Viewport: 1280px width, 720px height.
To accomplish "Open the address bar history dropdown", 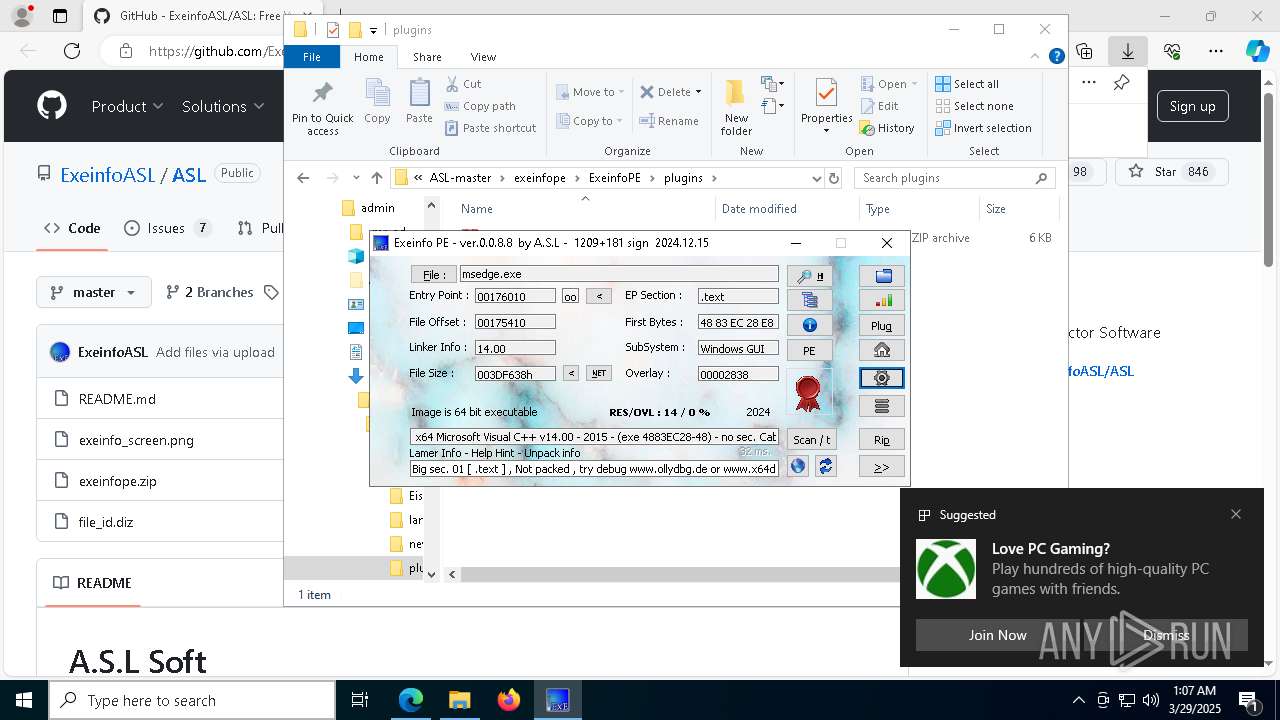I will pyautogui.click(x=817, y=178).
